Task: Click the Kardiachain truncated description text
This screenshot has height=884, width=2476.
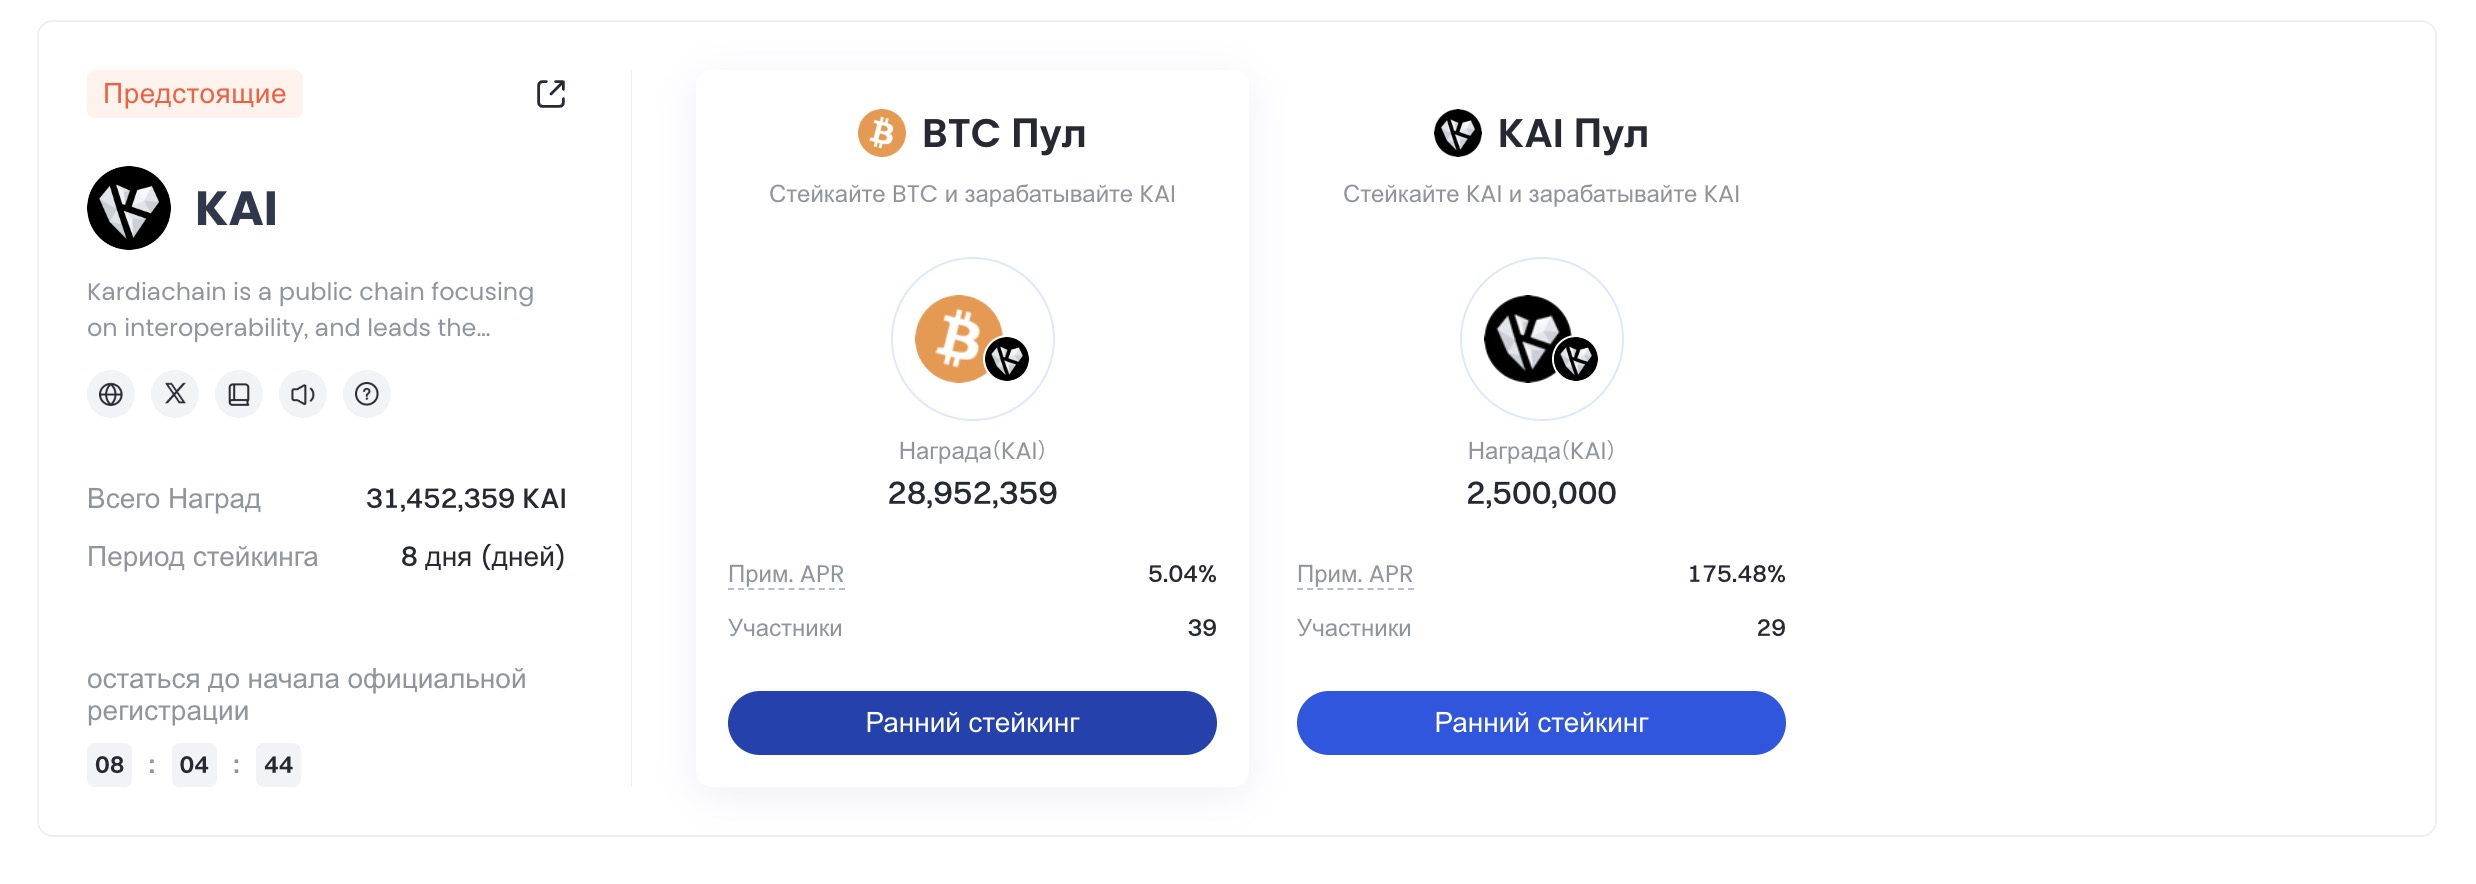Action: coord(310,310)
